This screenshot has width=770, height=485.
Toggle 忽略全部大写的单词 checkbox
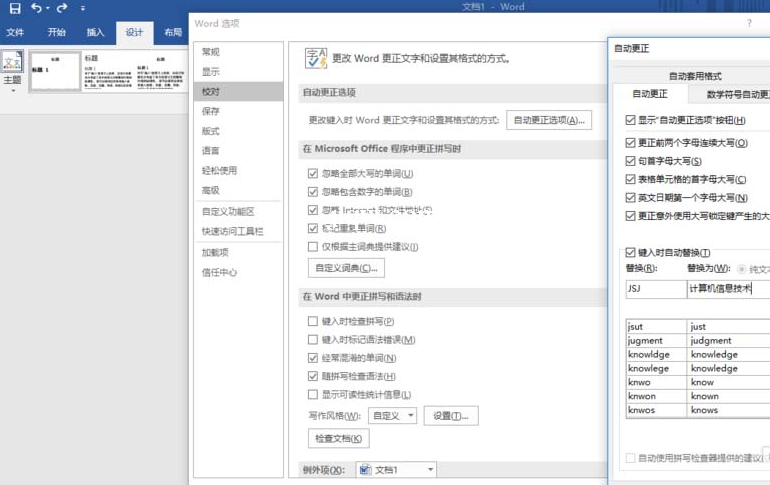tap(313, 173)
